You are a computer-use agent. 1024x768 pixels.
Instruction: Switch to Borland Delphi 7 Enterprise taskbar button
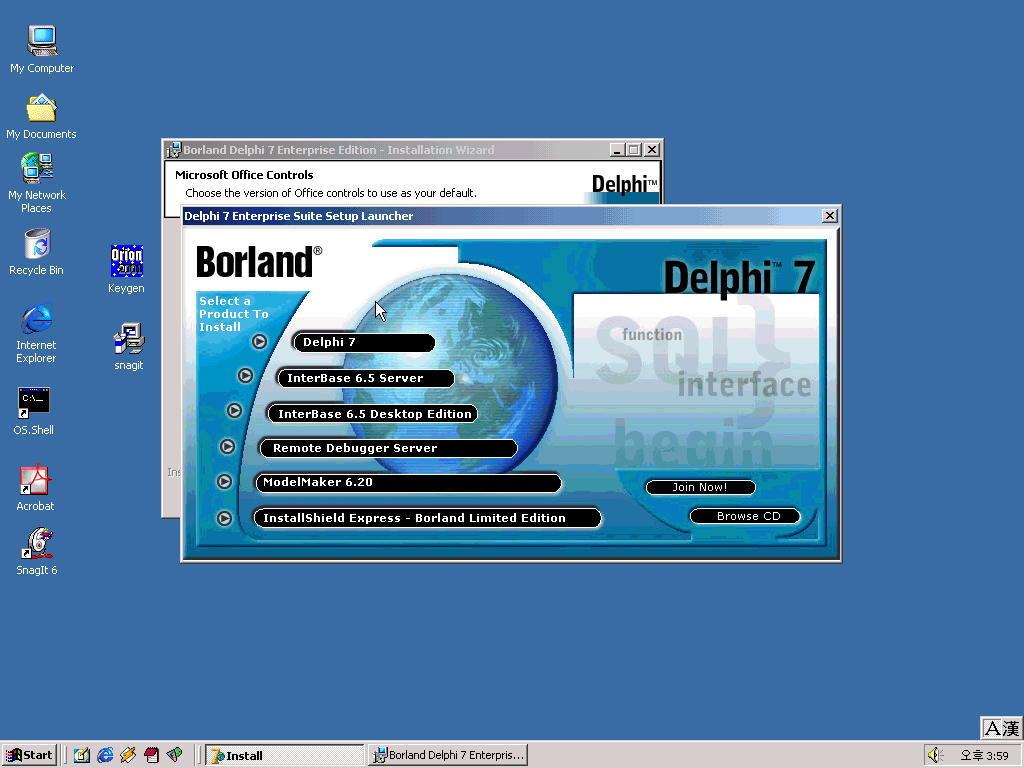tap(447, 755)
